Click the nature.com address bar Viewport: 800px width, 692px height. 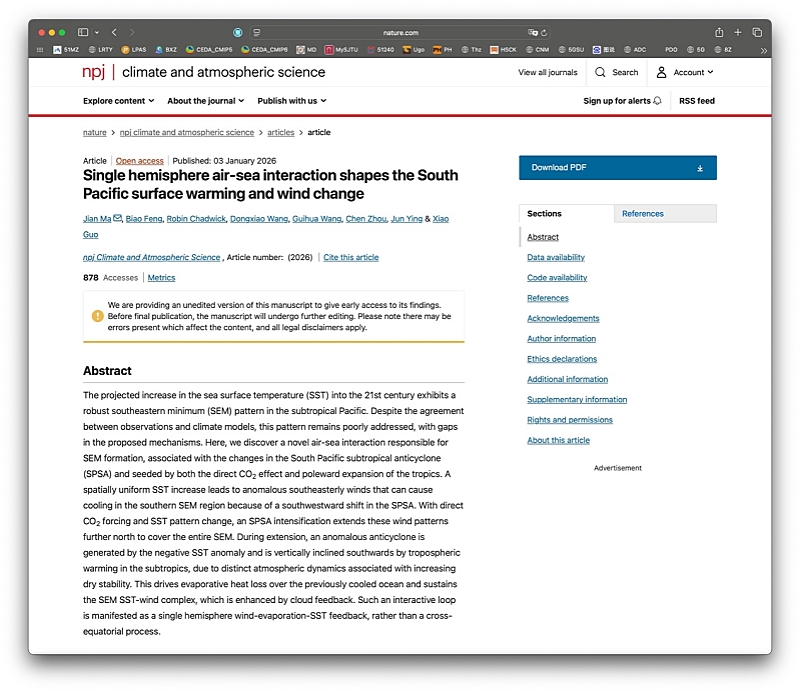[400, 32]
